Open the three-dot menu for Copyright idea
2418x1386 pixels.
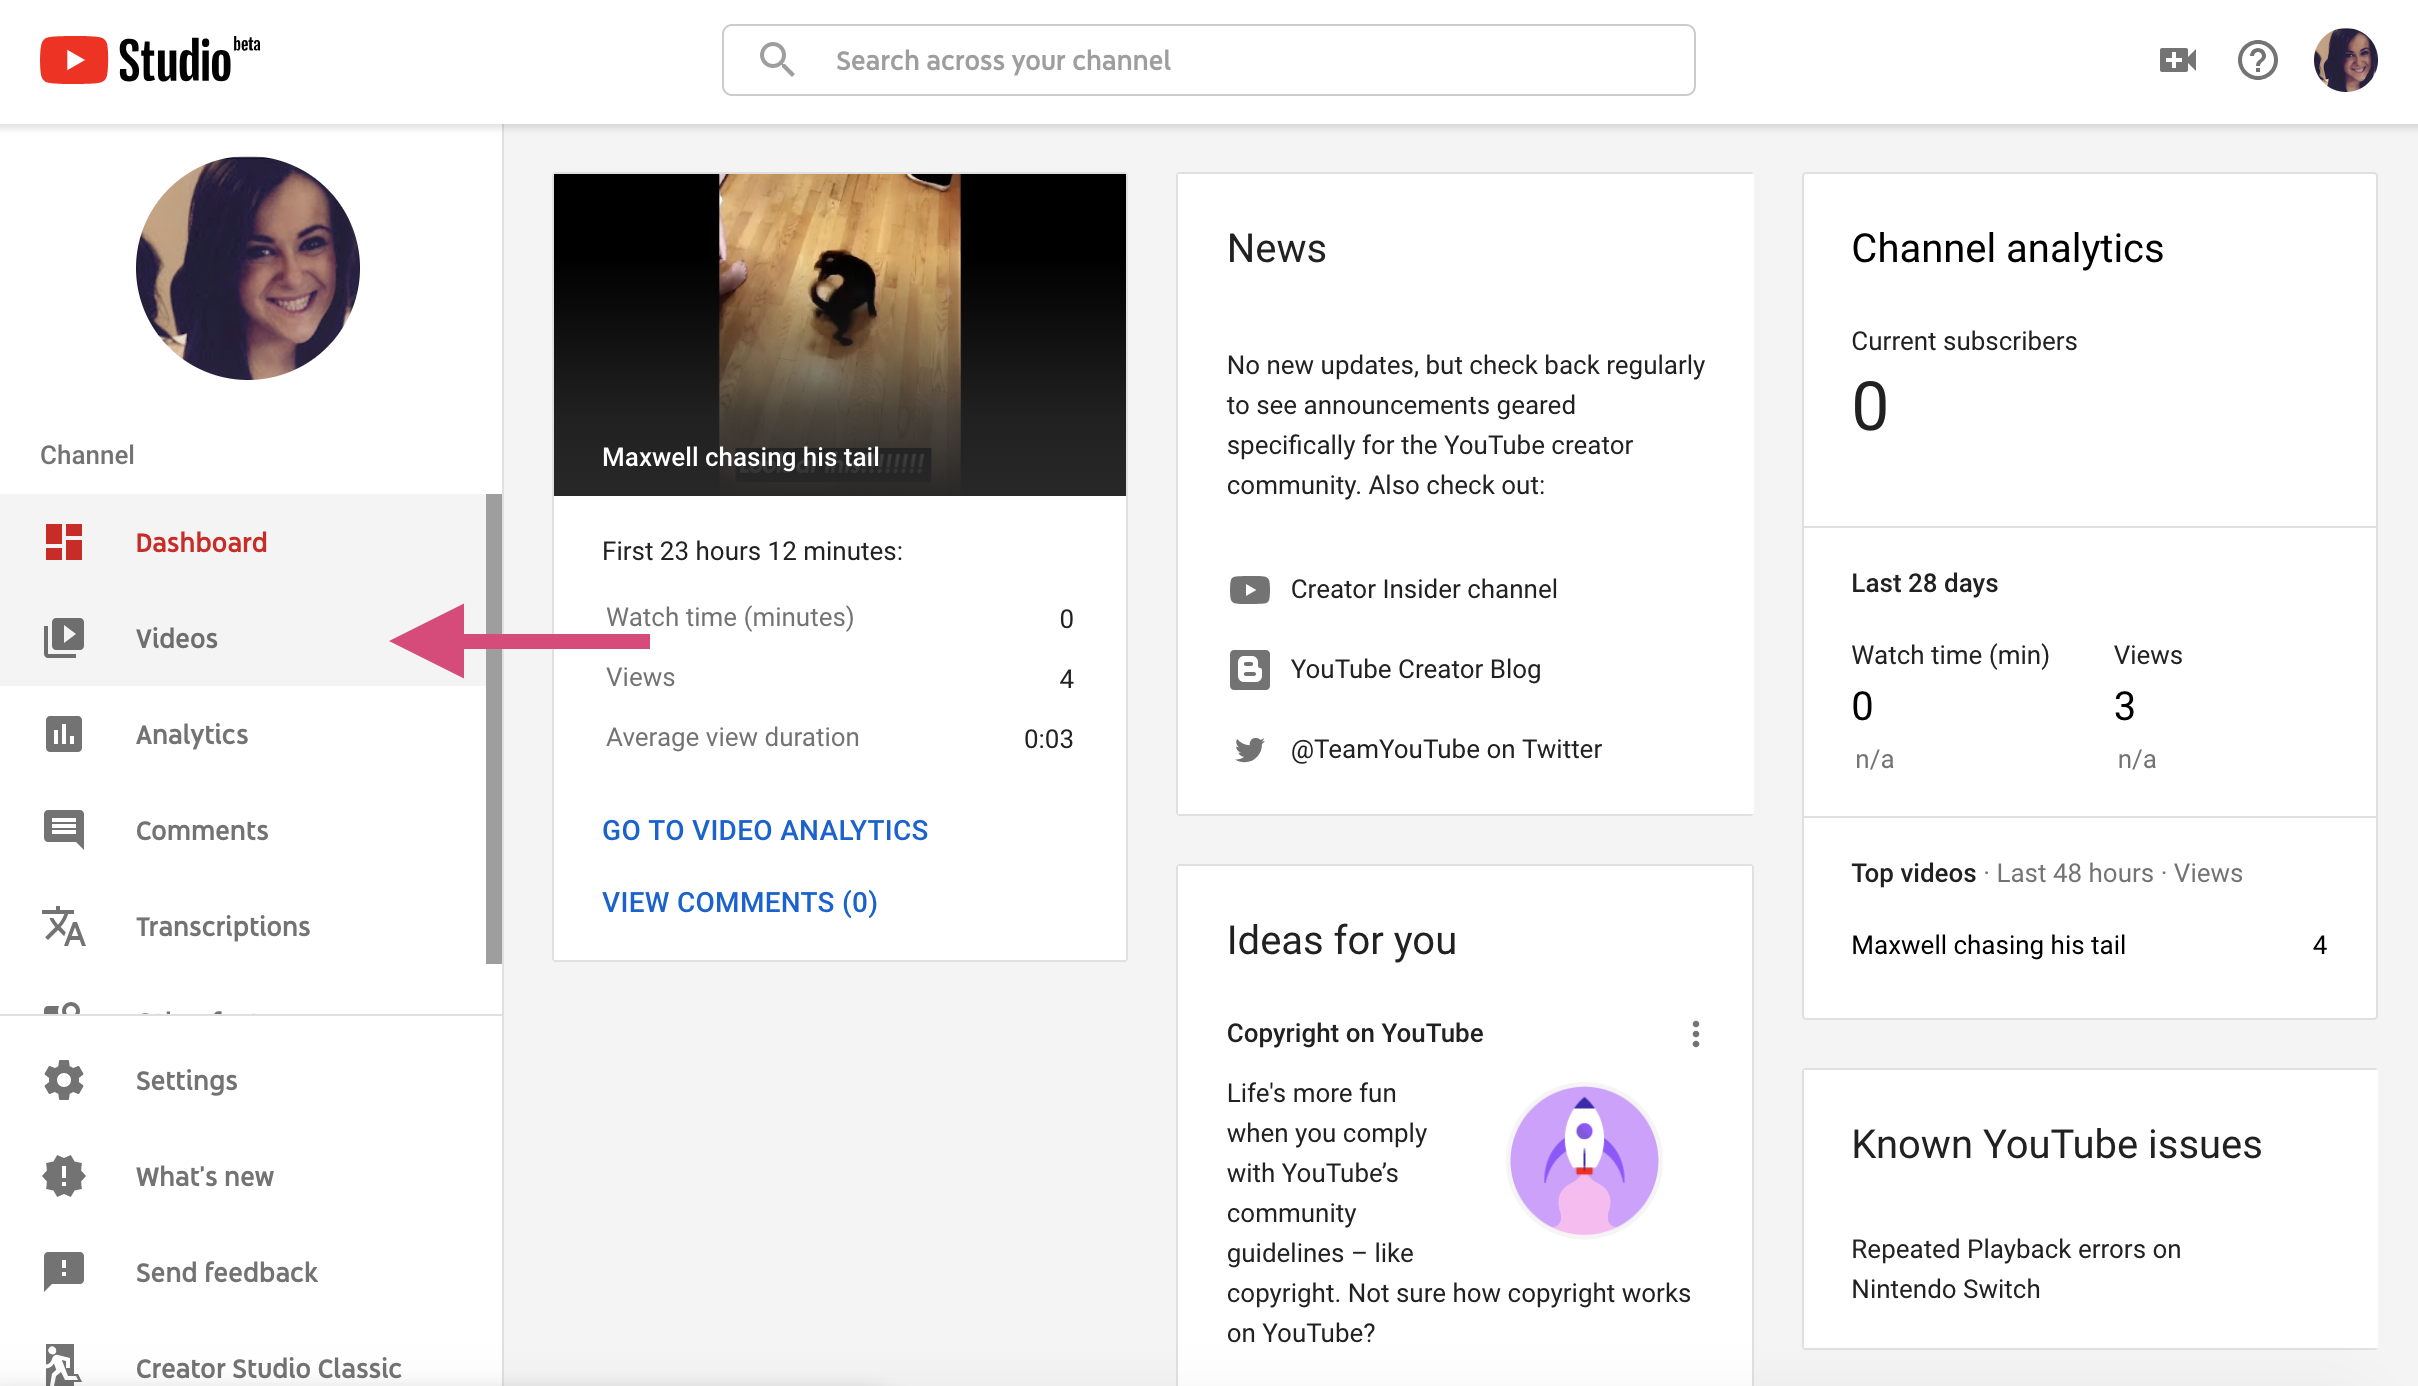pyautogui.click(x=1695, y=1034)
